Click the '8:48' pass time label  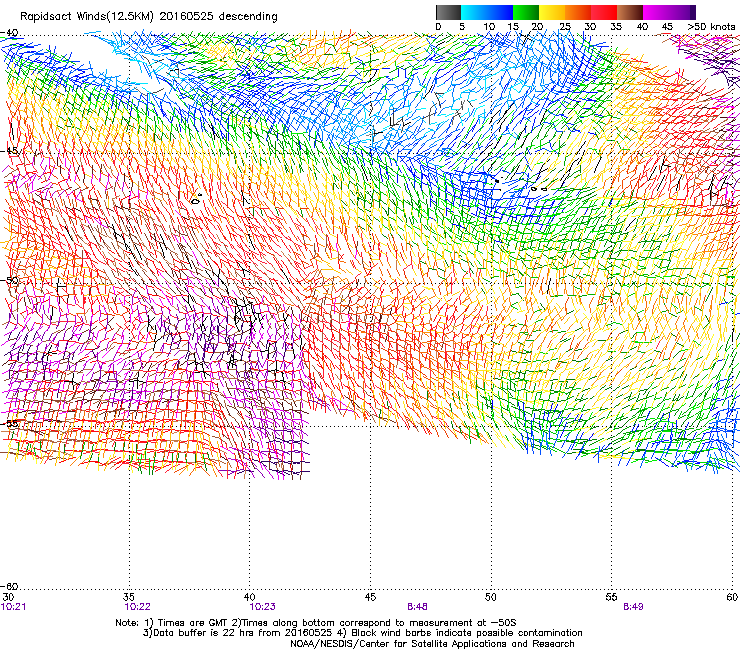pos(418,607)
